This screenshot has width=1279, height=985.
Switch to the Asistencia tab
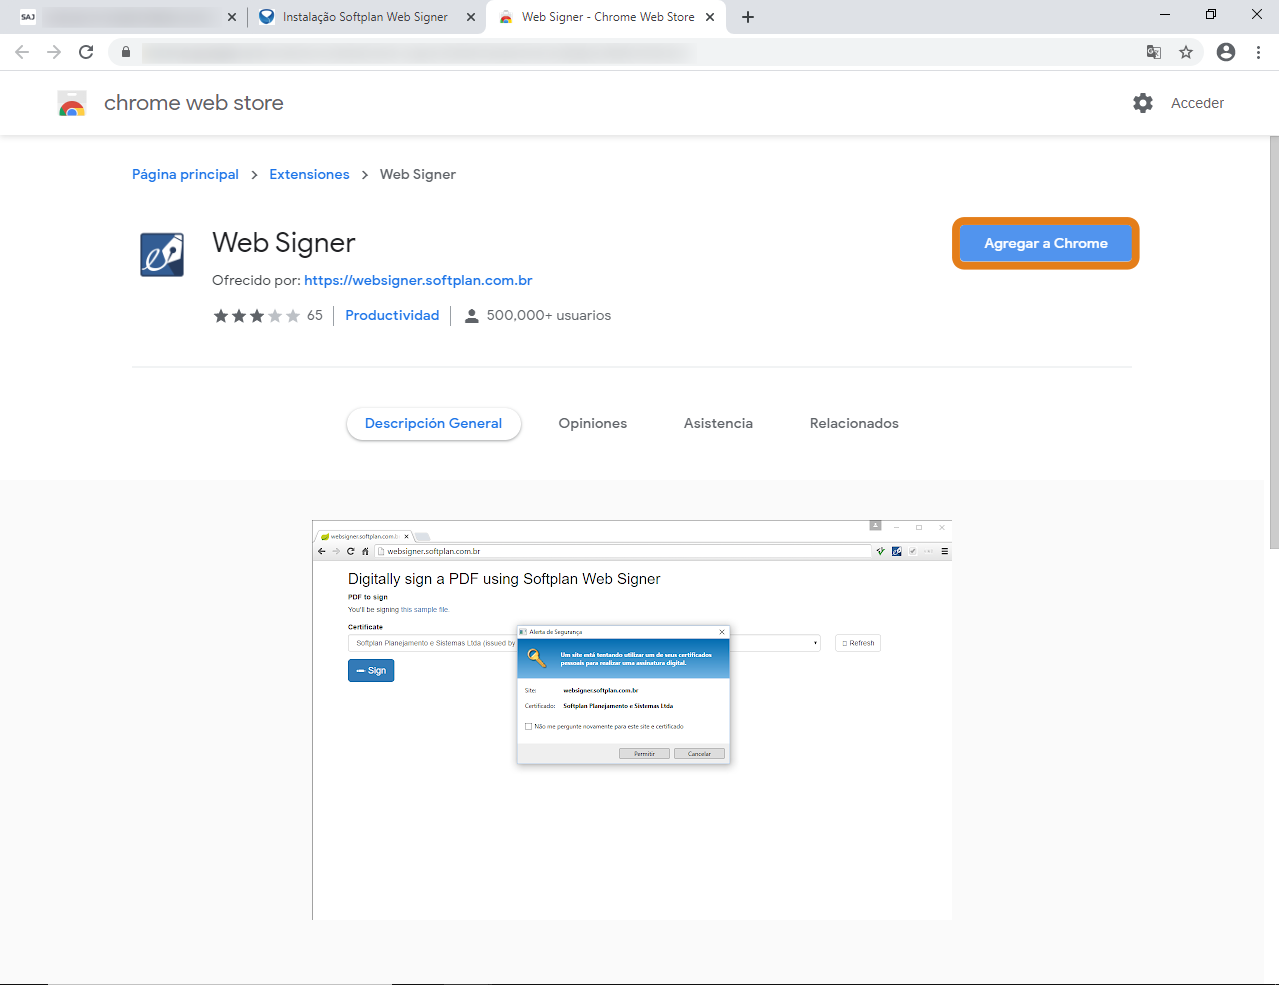718,423
